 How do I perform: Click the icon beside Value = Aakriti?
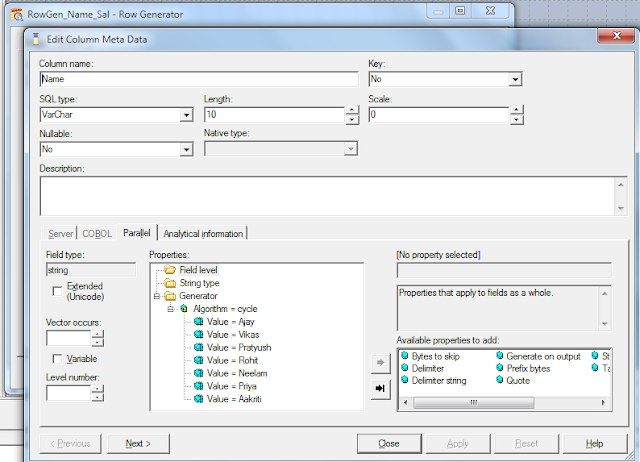[x=199, y=399]
